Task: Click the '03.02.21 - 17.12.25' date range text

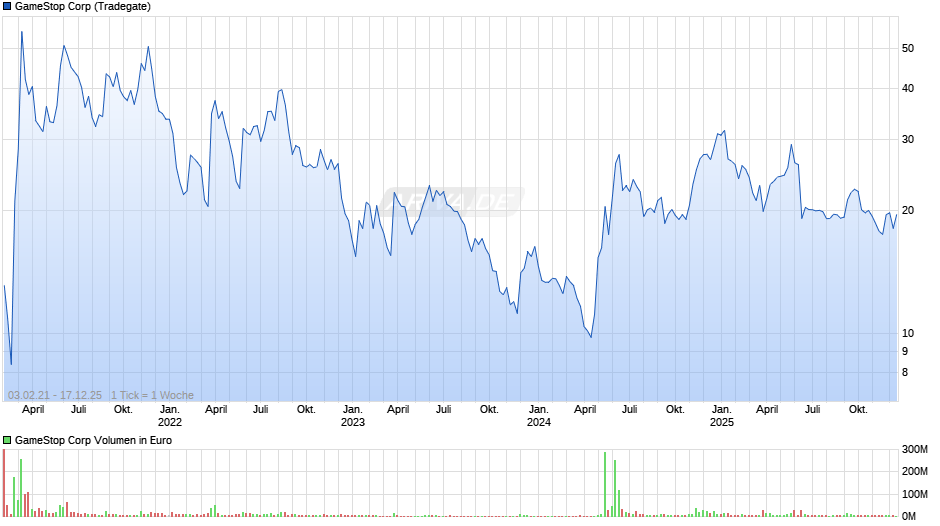Action: [55, 395]
